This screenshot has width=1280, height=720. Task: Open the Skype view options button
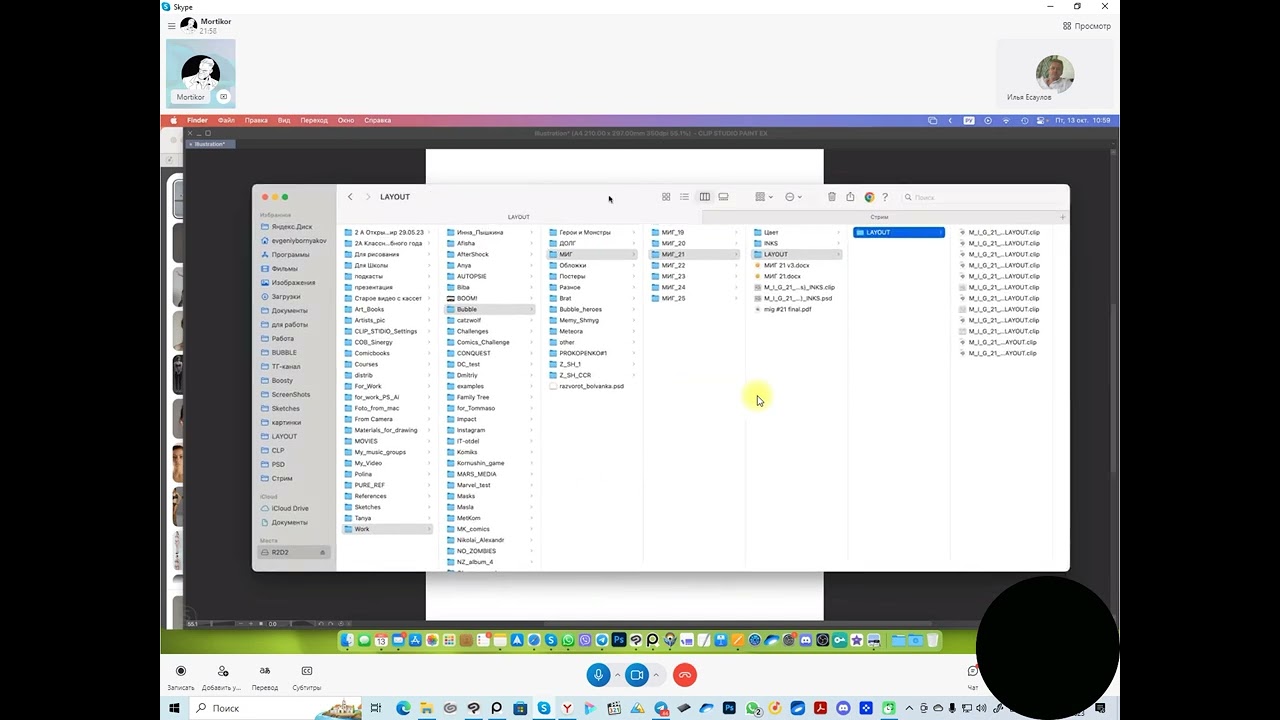coord(1087,26)
